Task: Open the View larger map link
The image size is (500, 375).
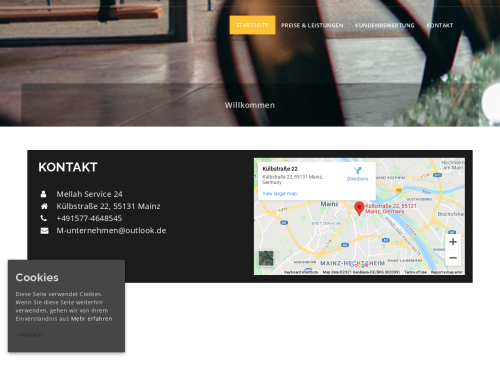Action: (x=279, y=194)
